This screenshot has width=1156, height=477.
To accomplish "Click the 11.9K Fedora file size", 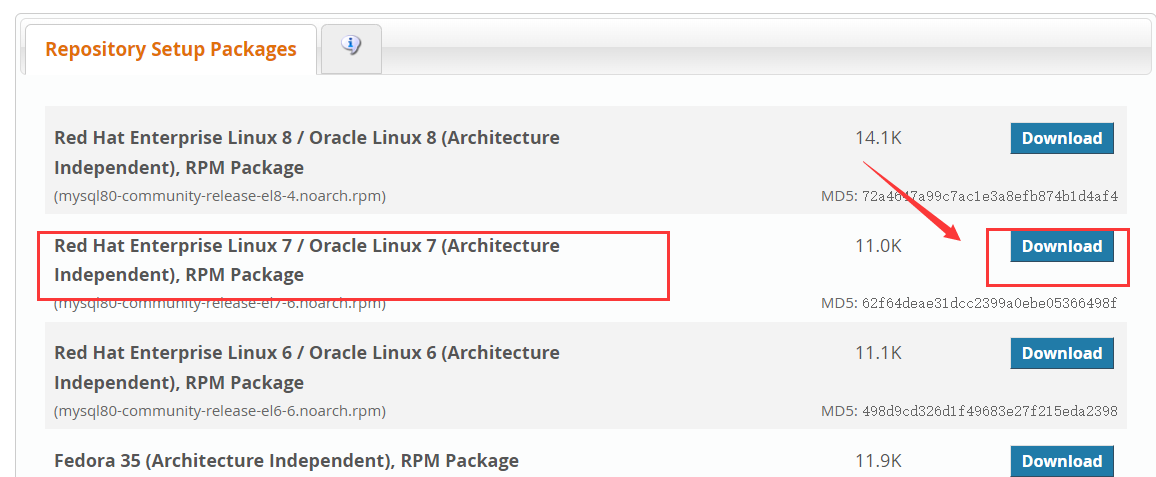I will (x=878, y=461).
